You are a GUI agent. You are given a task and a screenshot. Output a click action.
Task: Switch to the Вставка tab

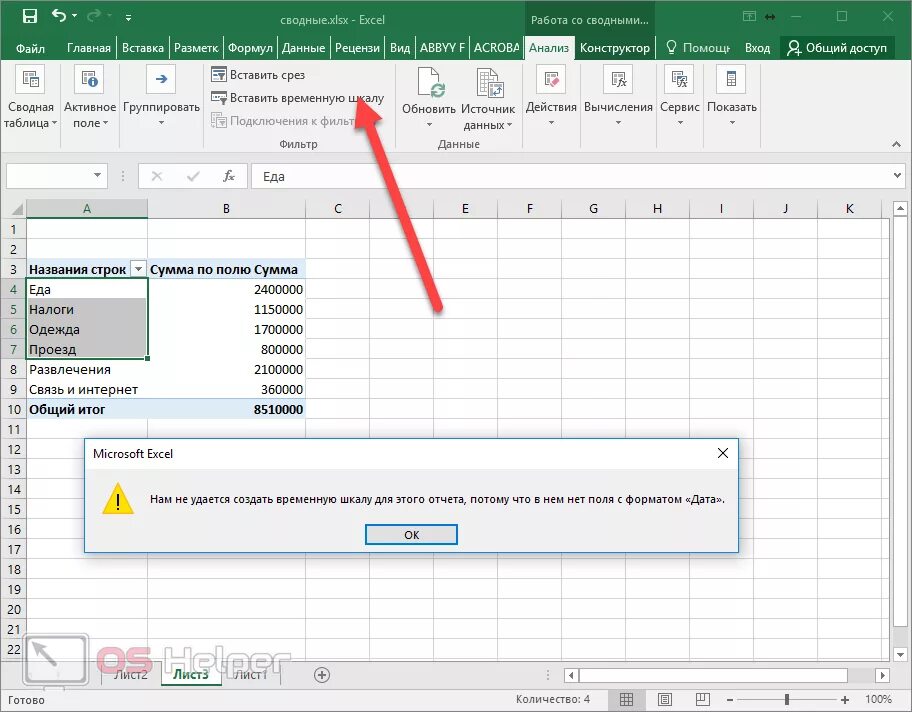142,48
